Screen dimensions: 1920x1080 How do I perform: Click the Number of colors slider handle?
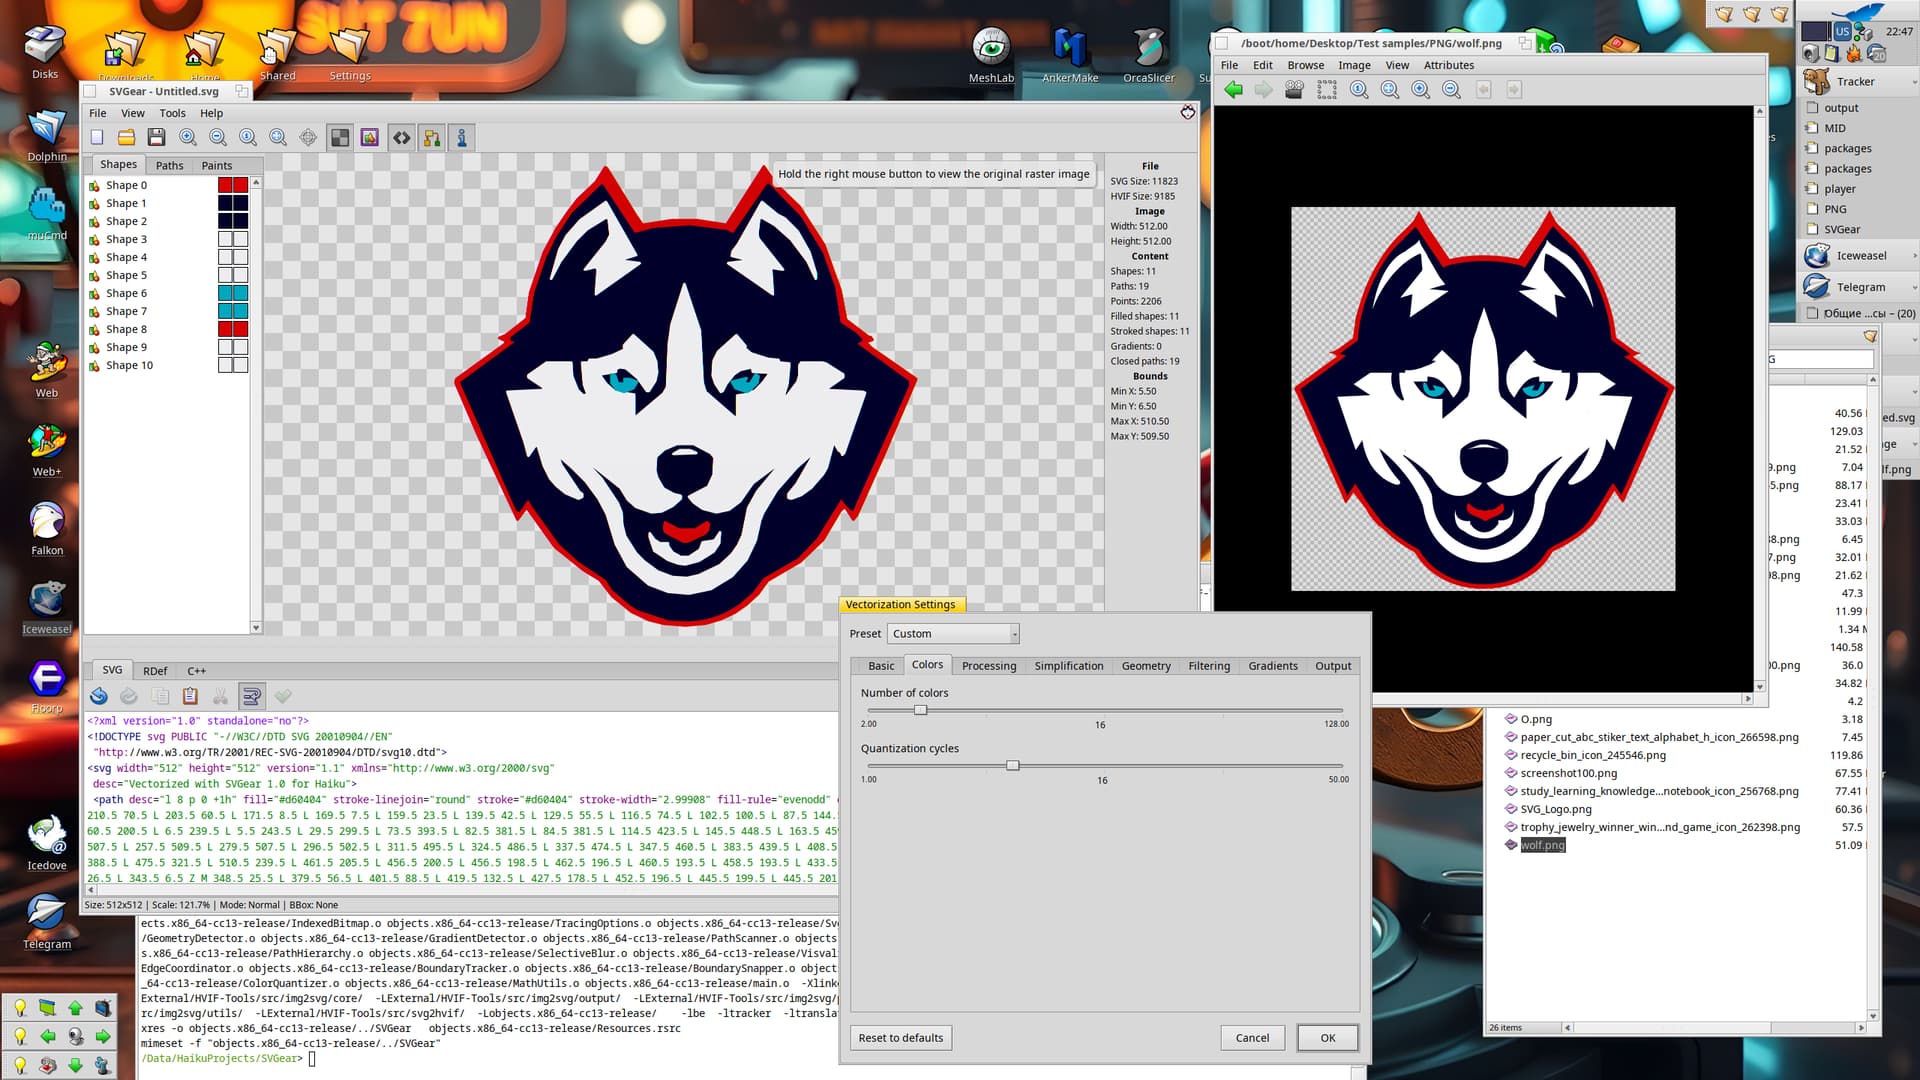(920, 710)
